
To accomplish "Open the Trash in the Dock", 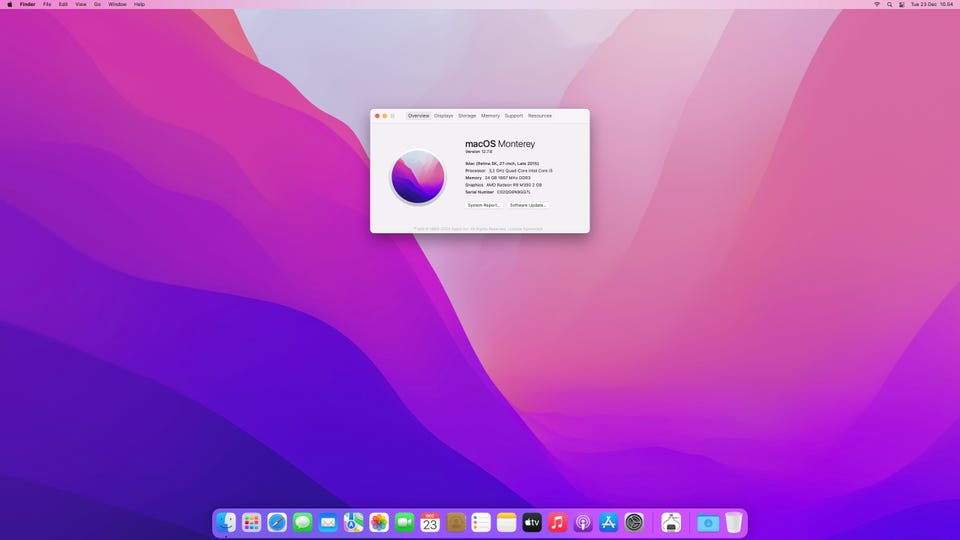I will coord(734,522).
